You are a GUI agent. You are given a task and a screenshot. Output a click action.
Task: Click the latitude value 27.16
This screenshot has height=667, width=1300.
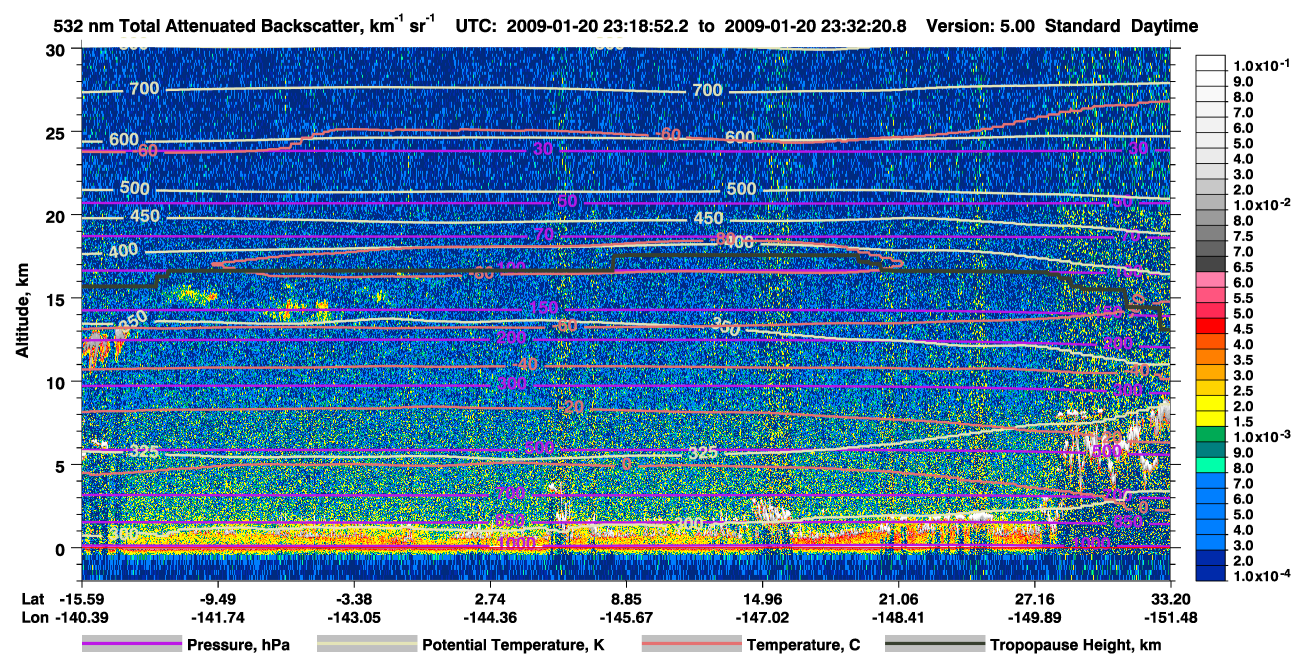[1034, 598]
